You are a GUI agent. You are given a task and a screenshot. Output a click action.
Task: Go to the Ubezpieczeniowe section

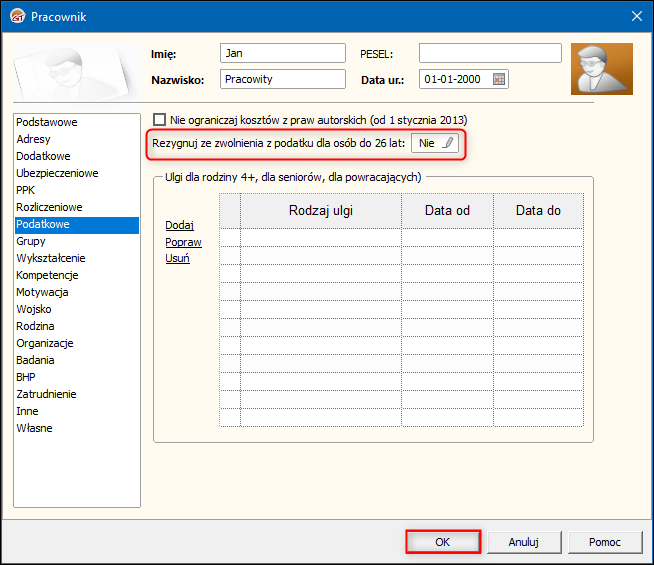coord(57,173)
